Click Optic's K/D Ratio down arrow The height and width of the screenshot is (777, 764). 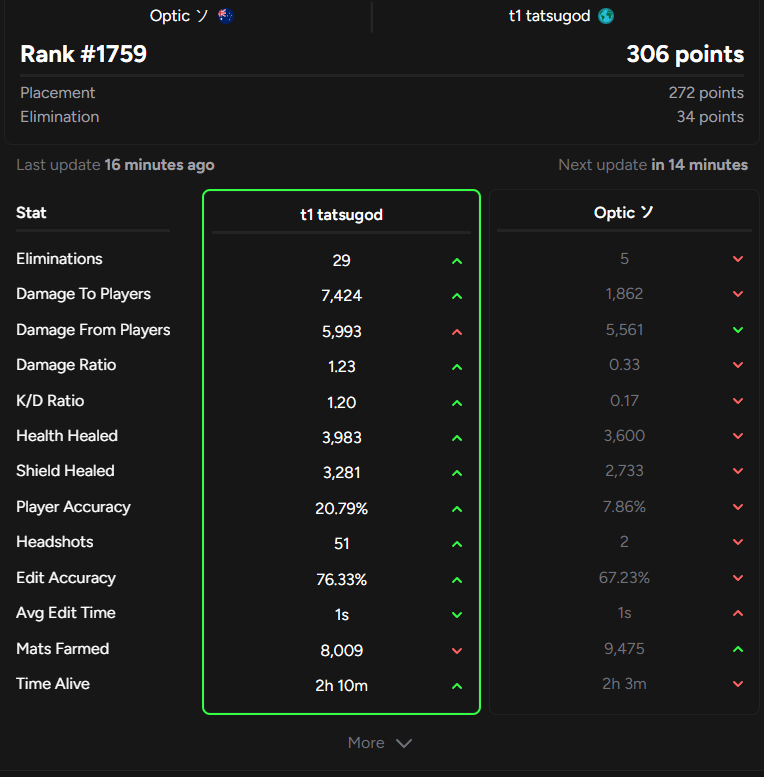pos(738,401)
